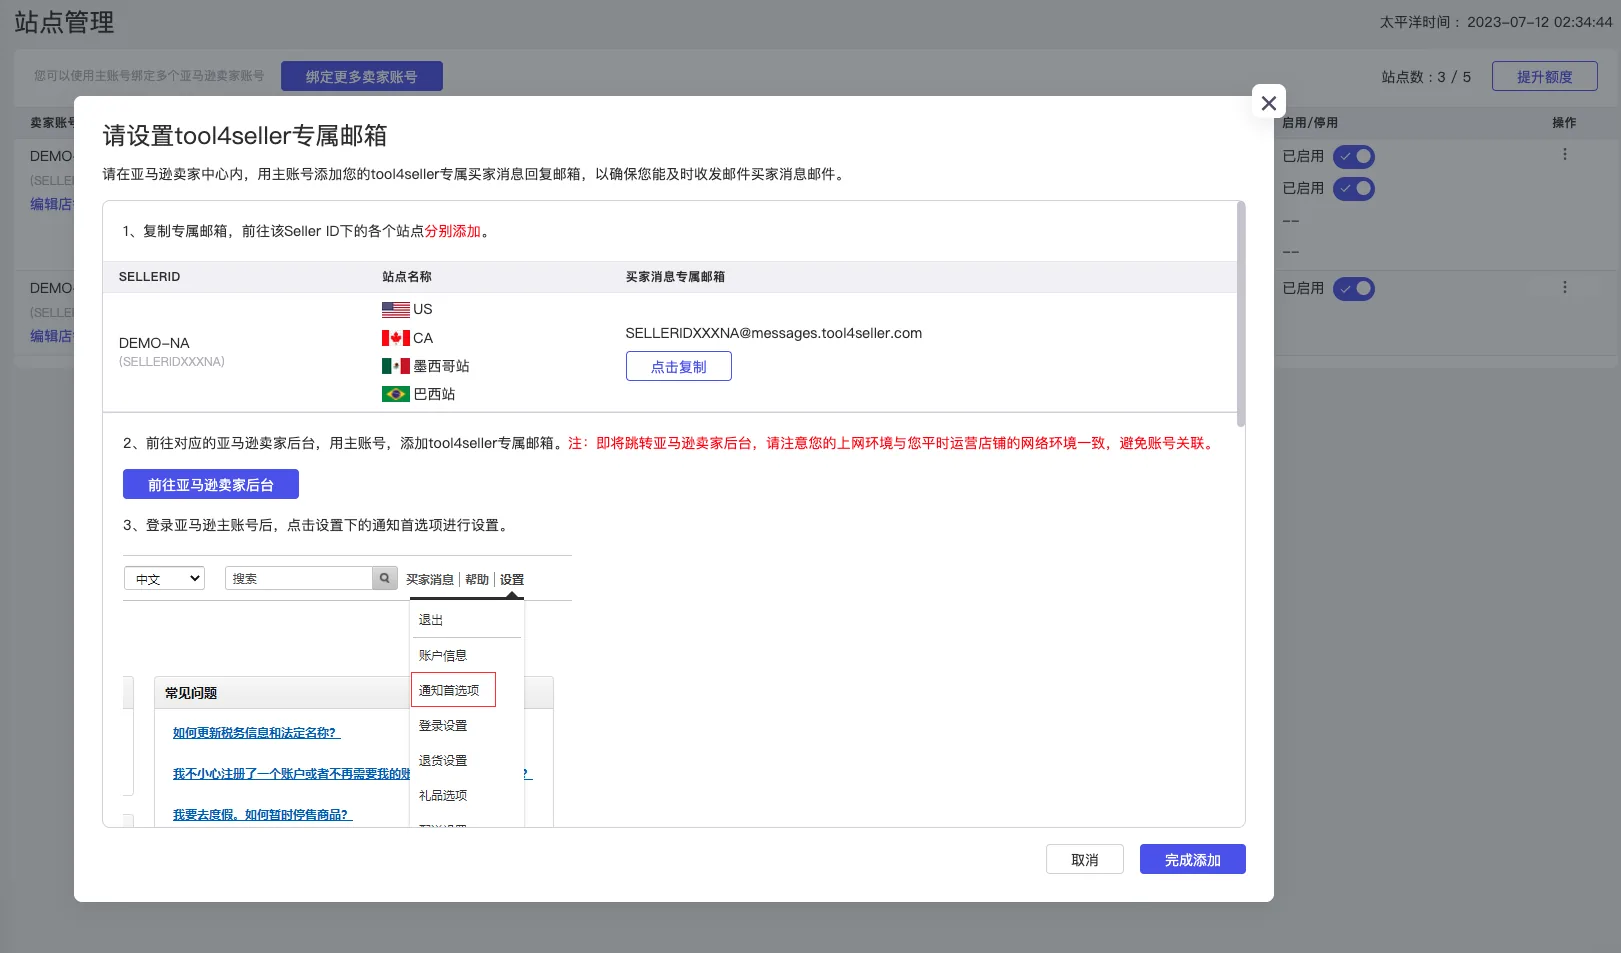Click the 站点数：3 / 5 counter

point(1426,77)
